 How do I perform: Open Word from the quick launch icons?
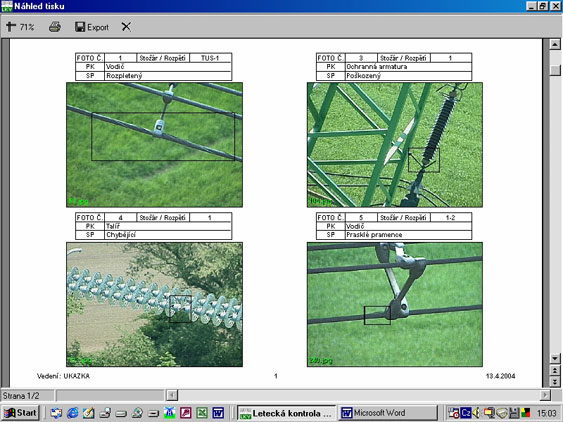(218, 413)
